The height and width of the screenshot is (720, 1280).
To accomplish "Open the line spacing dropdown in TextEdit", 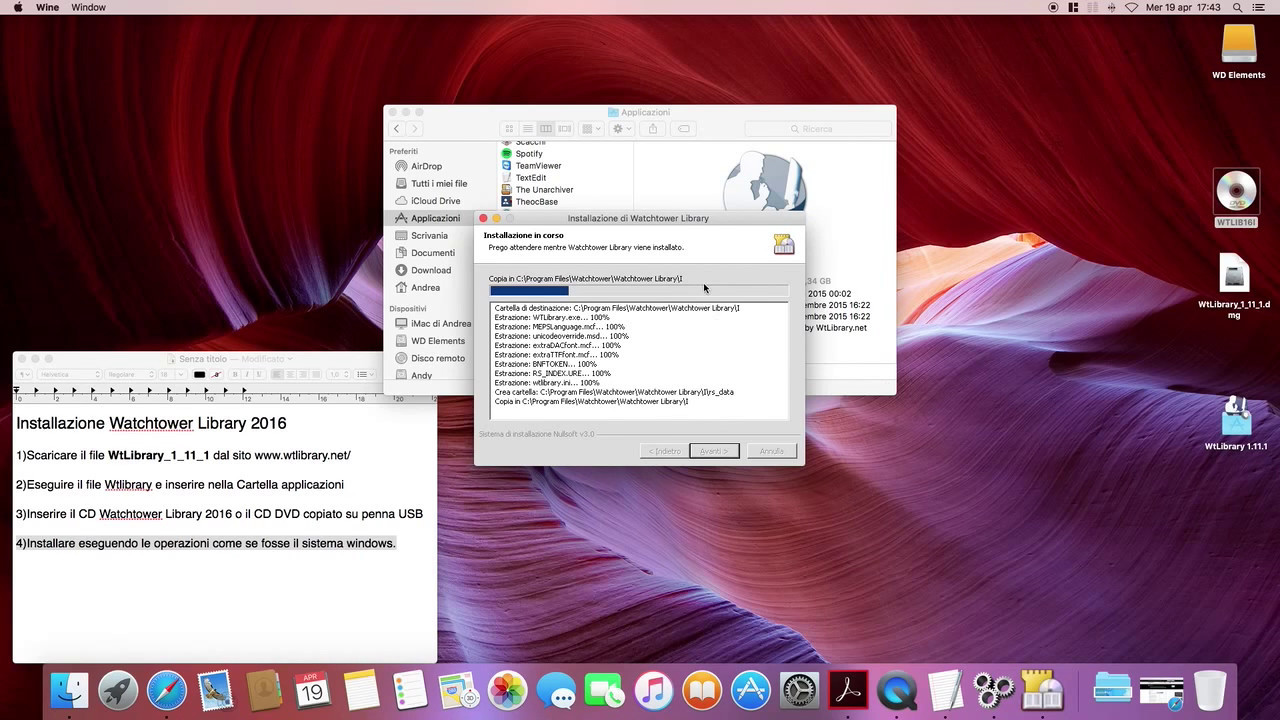I will click(x=340, y=375).
